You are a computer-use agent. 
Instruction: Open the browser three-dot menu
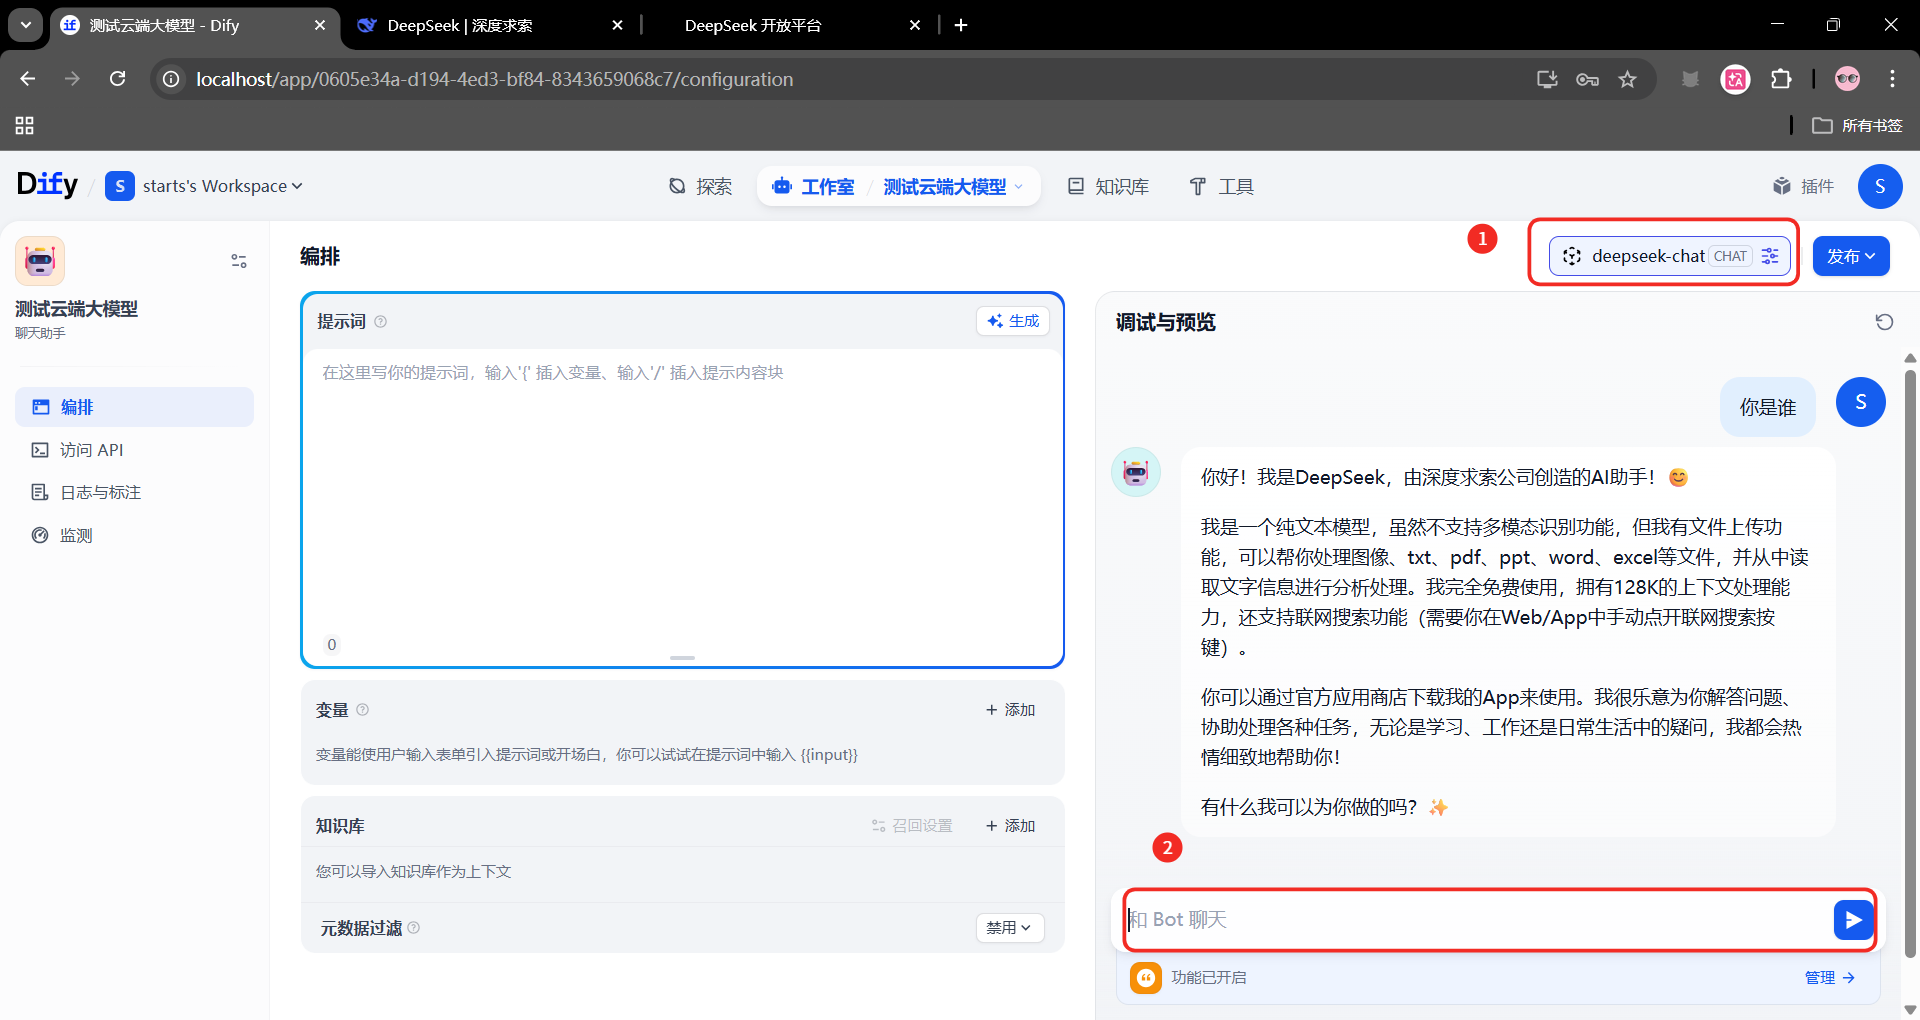(x=1892, y=79)
